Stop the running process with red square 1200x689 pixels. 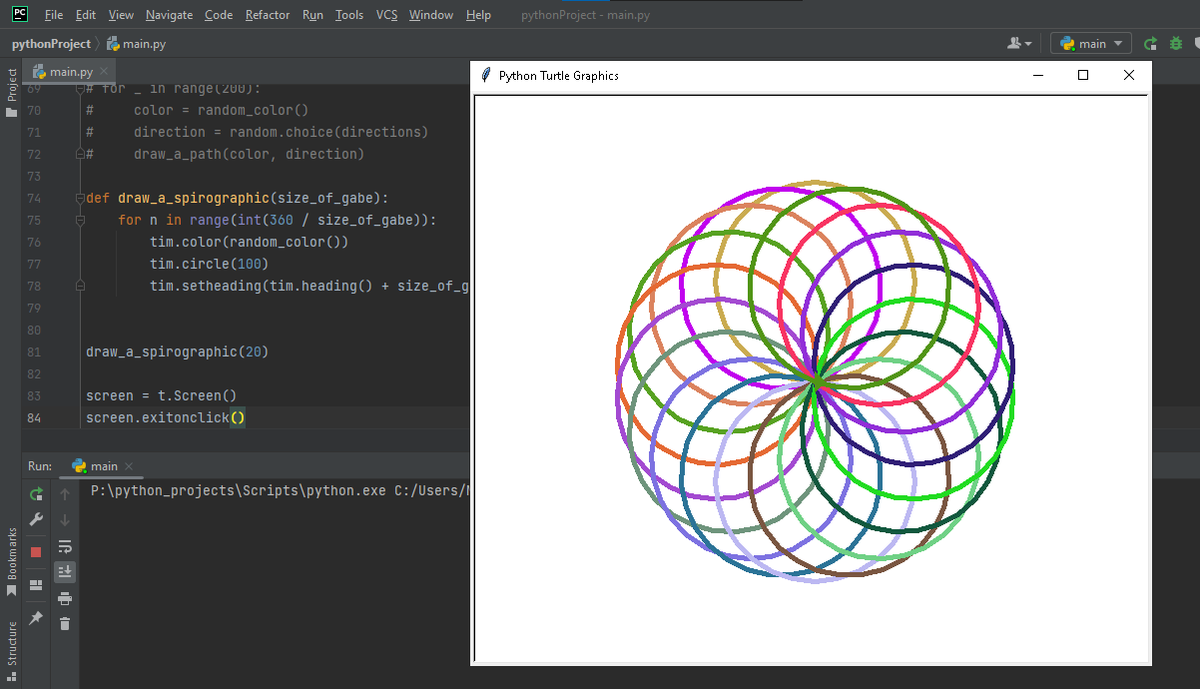(x=36, y=552)
